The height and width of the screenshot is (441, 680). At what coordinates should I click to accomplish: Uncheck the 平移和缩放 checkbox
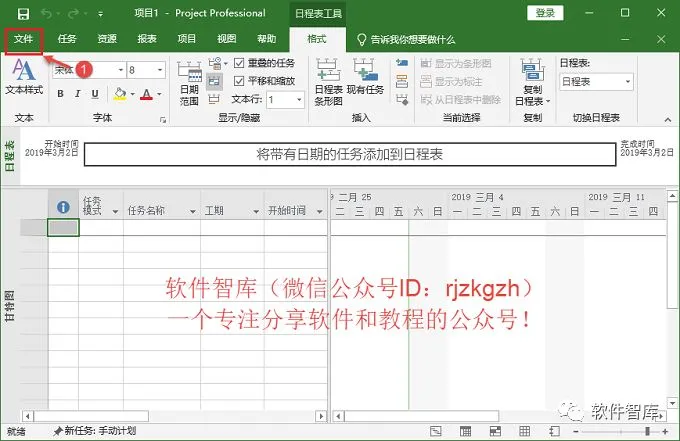pyautogui.click(x=239, y=81)
